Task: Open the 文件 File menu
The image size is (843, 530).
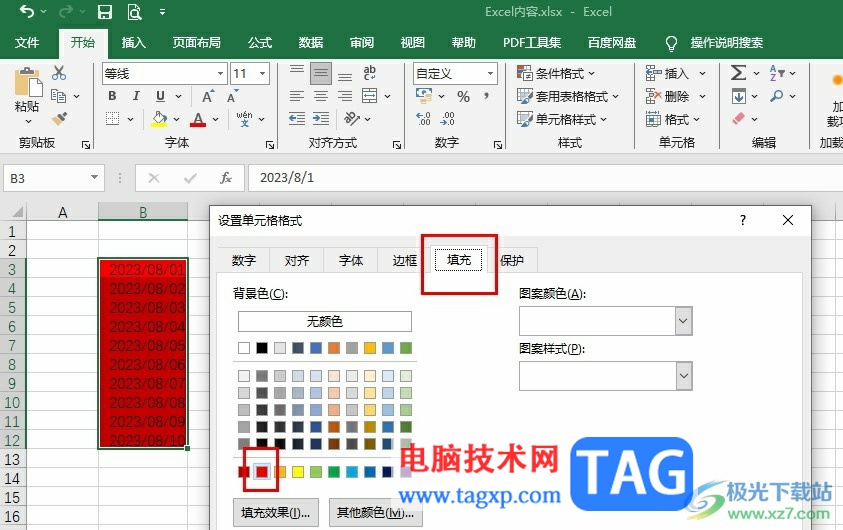Action: 27,42
